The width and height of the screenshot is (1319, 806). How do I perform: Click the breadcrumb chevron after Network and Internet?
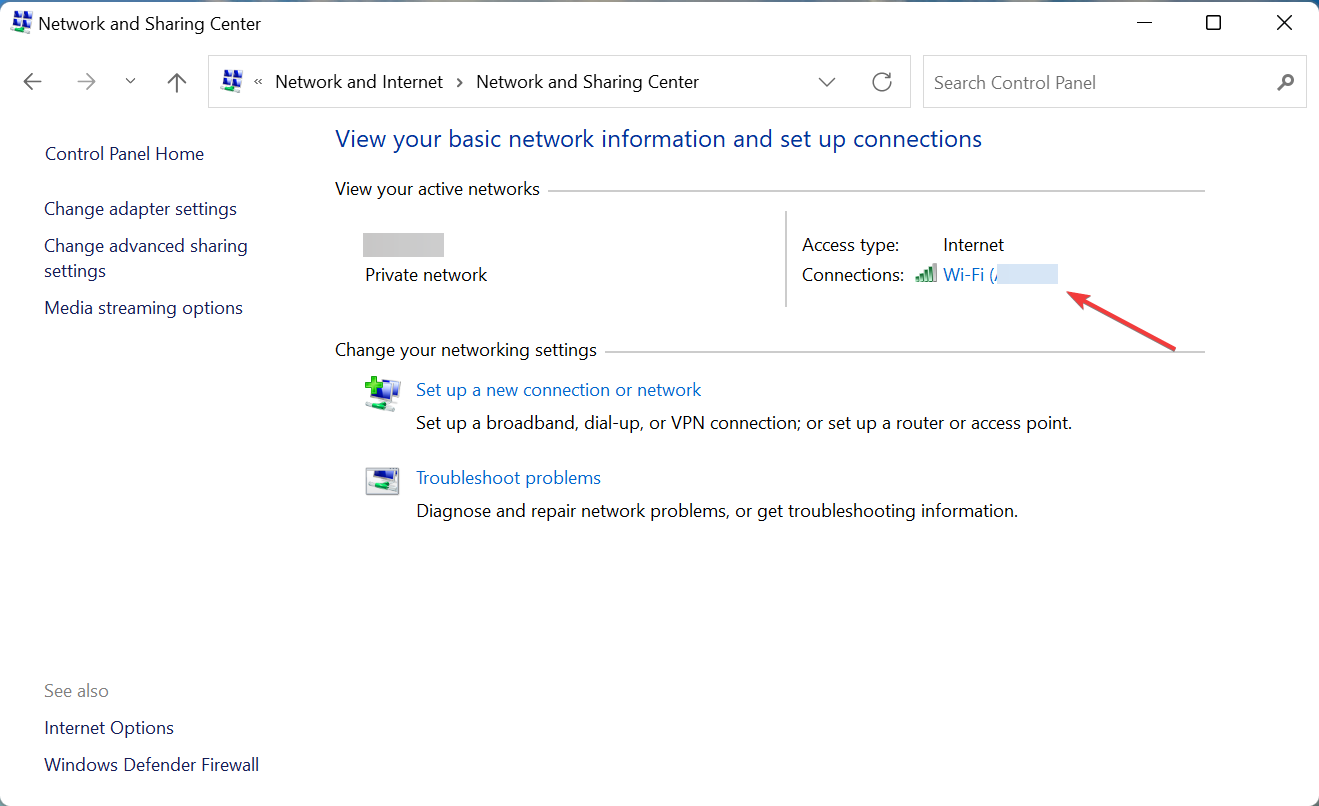[460, 82]
